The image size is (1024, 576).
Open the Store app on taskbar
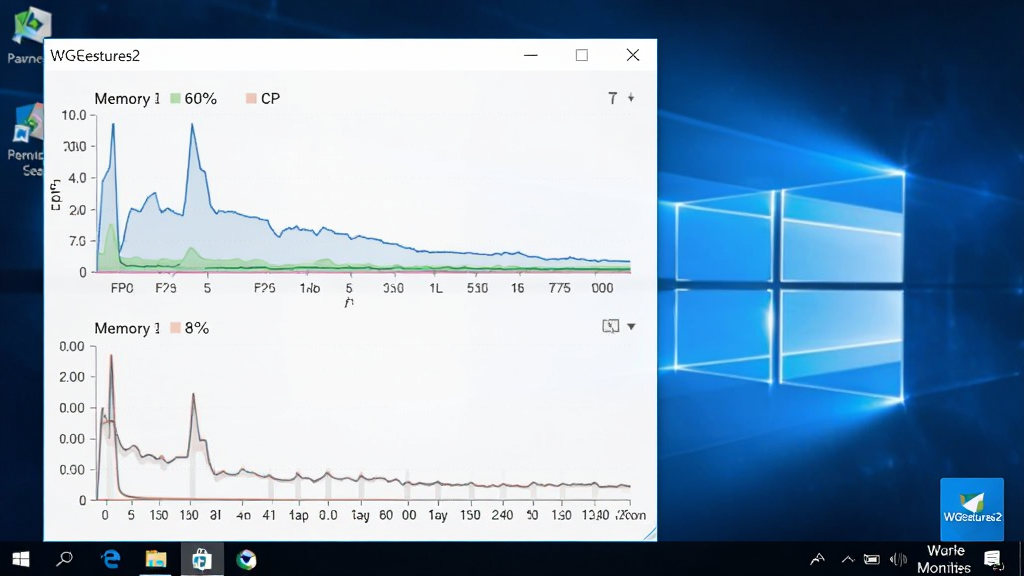(x=201, y=560)
